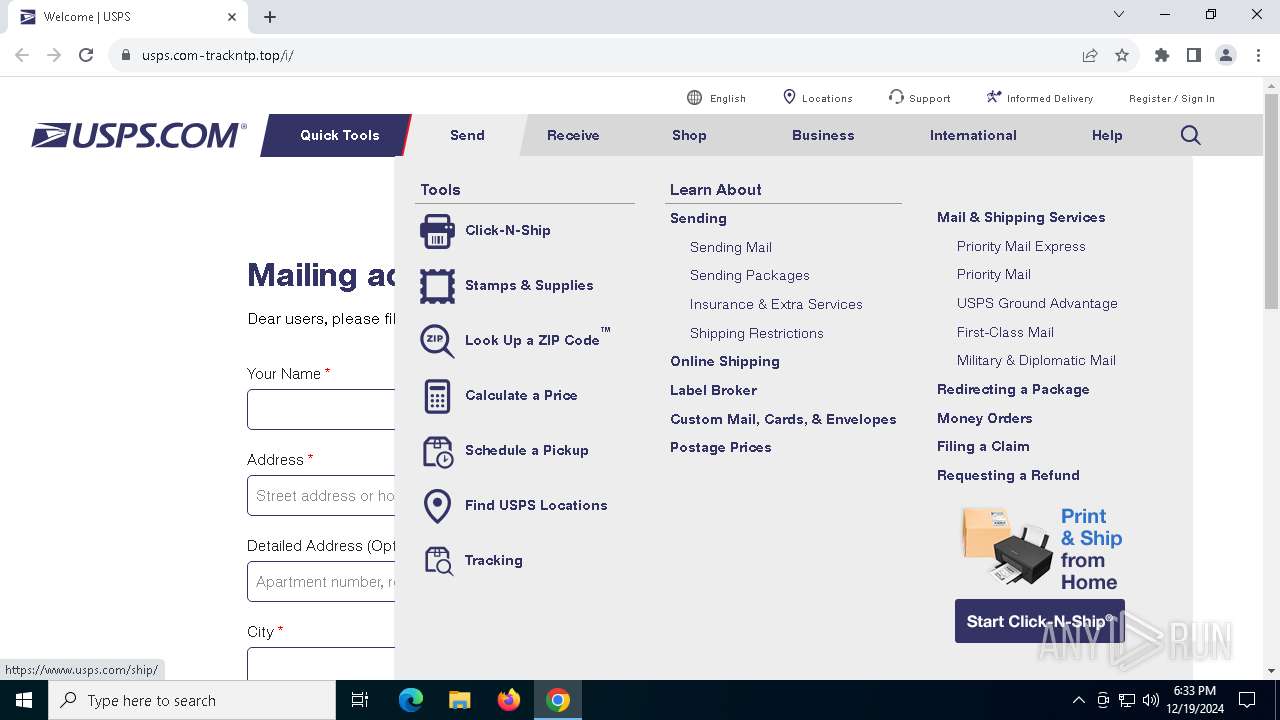Open First-Class Mail link
The height and width of the screenshot is (720, 1280).
[x=1005, y=332]
